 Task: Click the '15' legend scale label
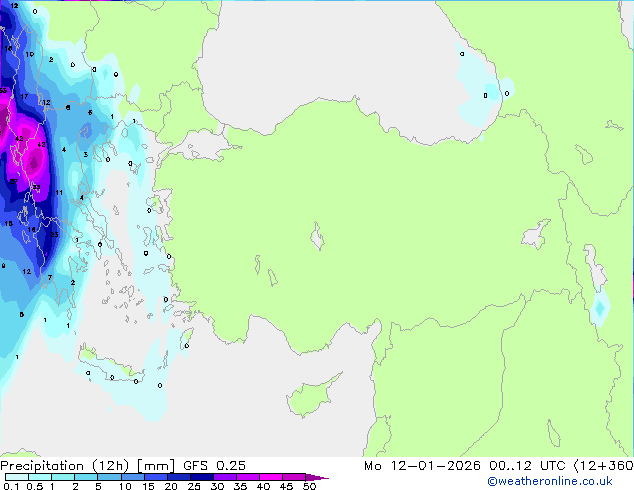point(148,486)
